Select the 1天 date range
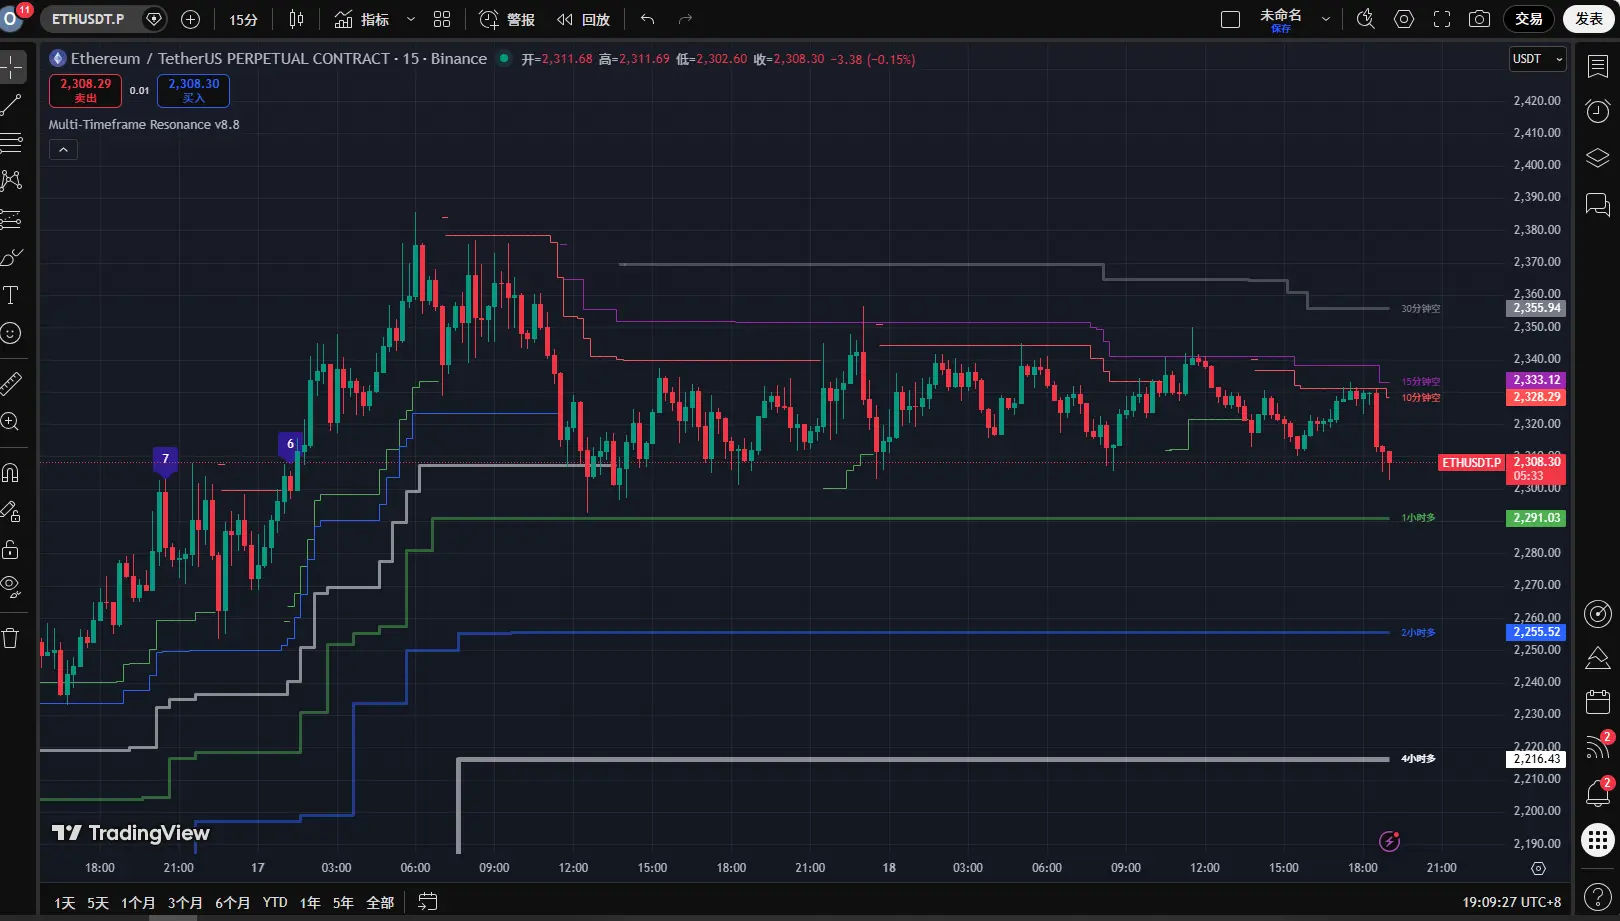The width and height of the screenshot is (1620, 921). coord(65,903)
